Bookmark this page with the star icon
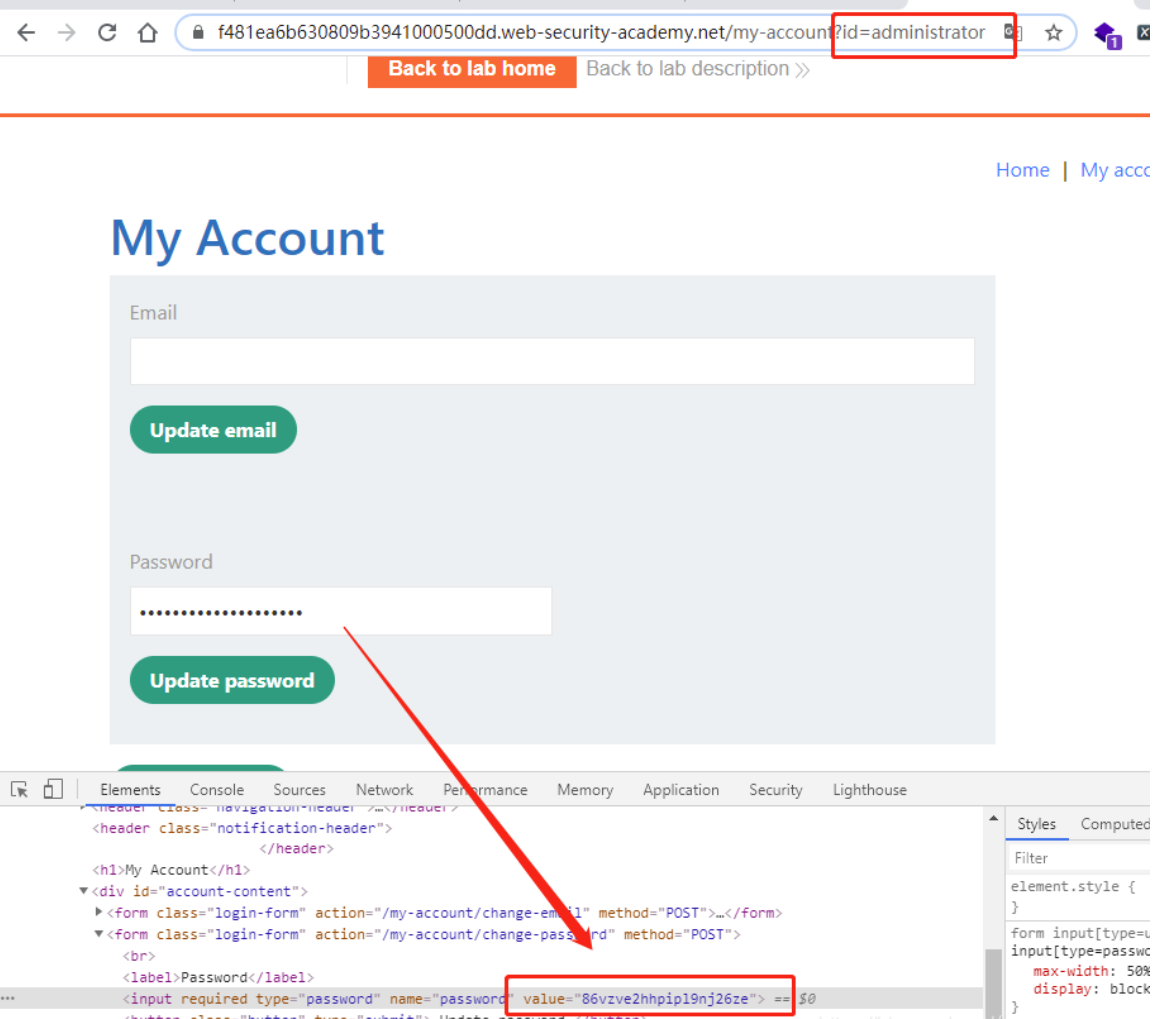 (1053, 33)
